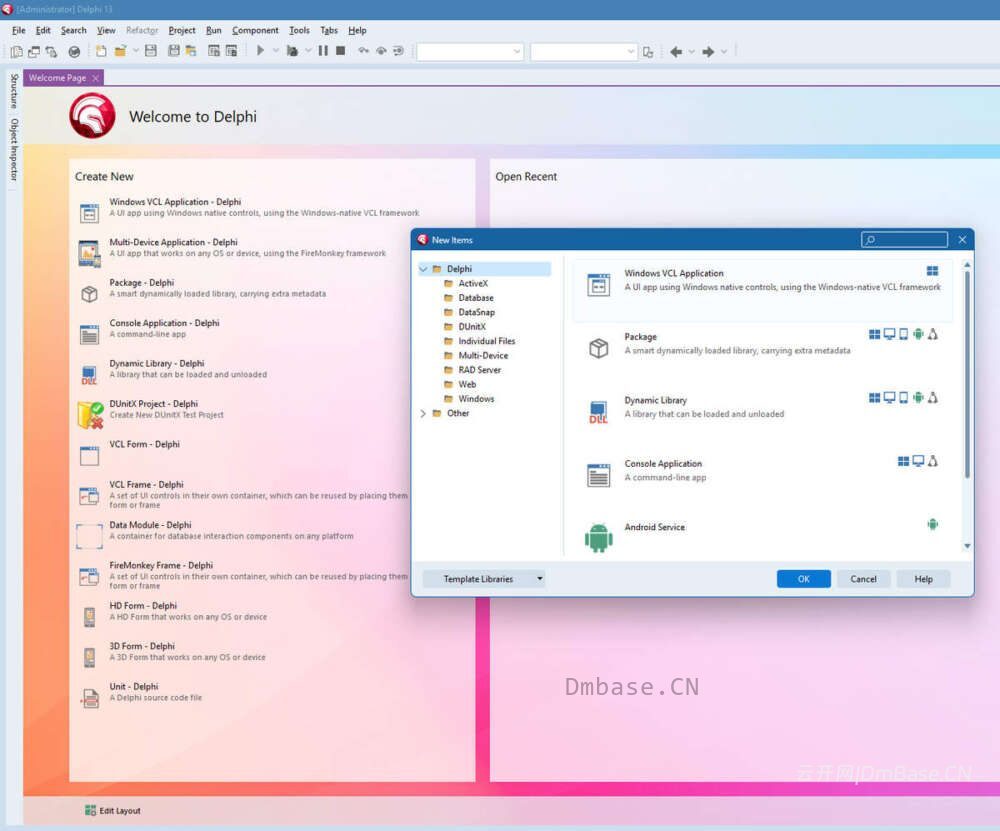Select the Database folder in New Items tree

pos(476,298)
